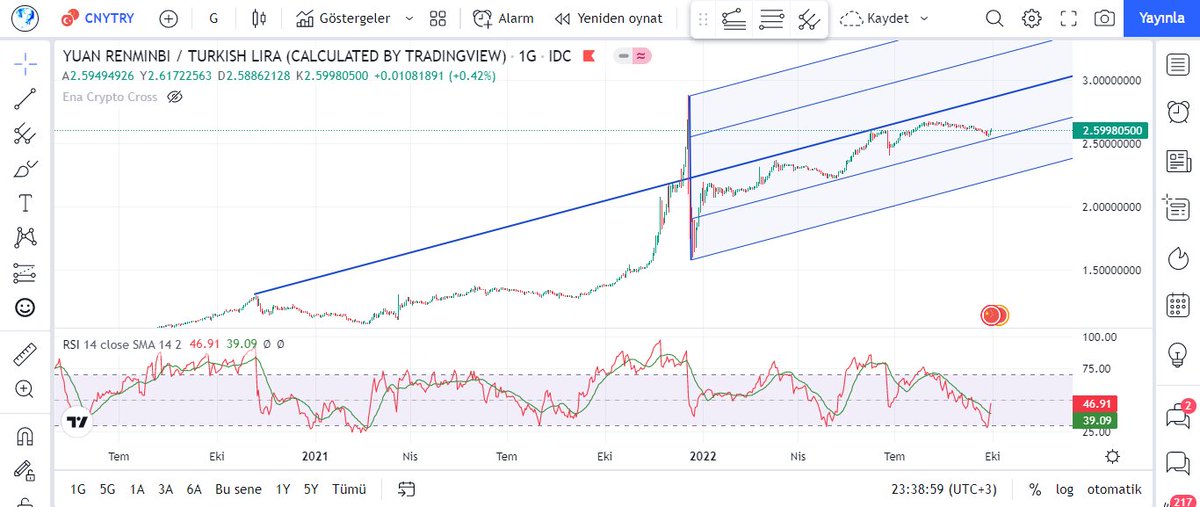Select the ruler measure tool
The height and width of the screenshot is (507, 1200).
click(x=26, y=355)
